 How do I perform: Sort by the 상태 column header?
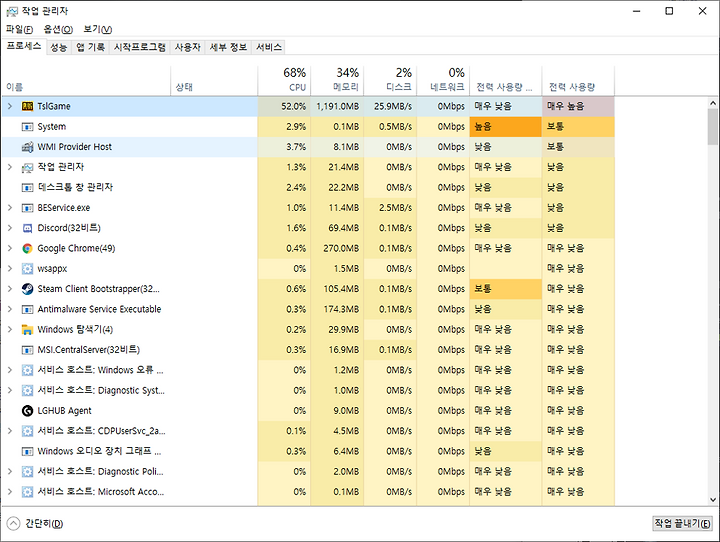pyautogui.click(x=214, y=80)
